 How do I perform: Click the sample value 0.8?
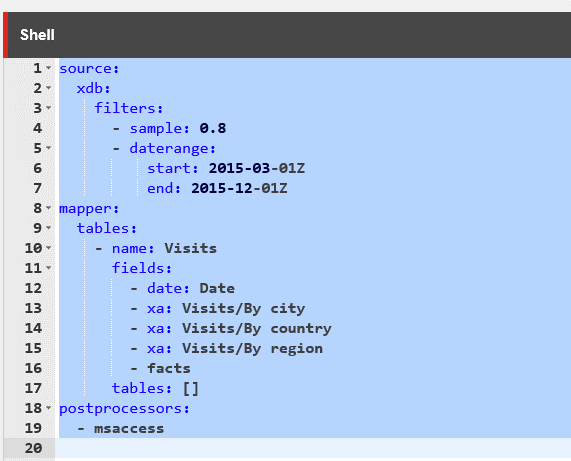point(213,128)
